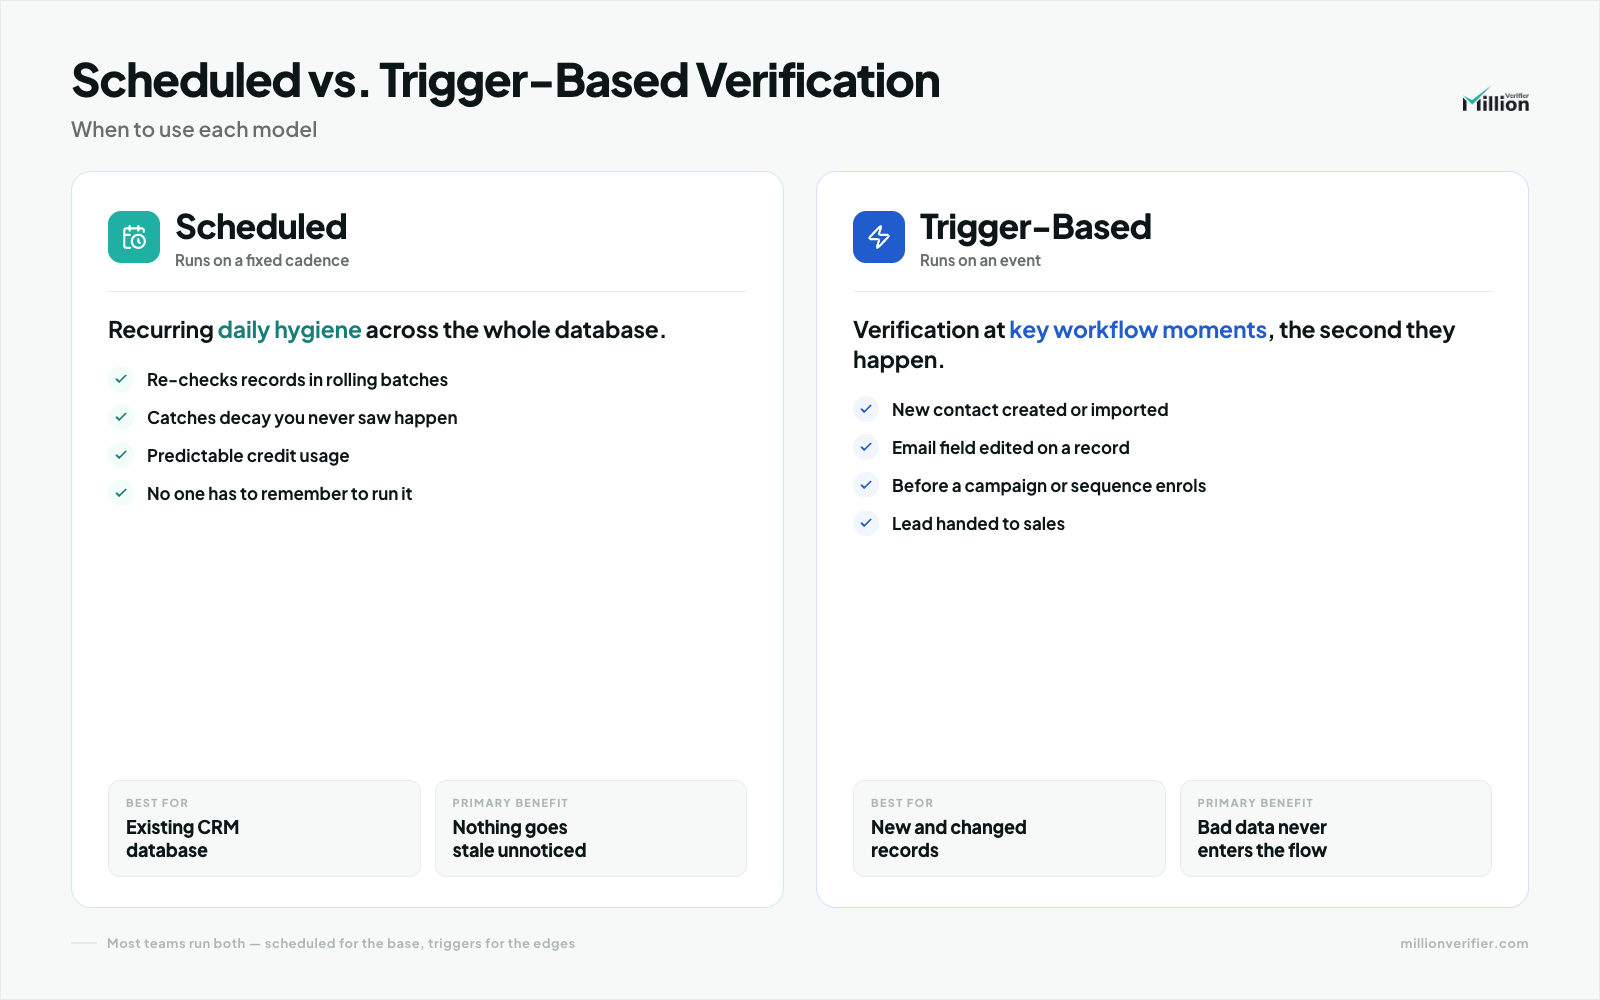Click the teal Scheduled calendar-clock icon
This screenshot has width=1600, height=1000.
click(x=134, y=237)
